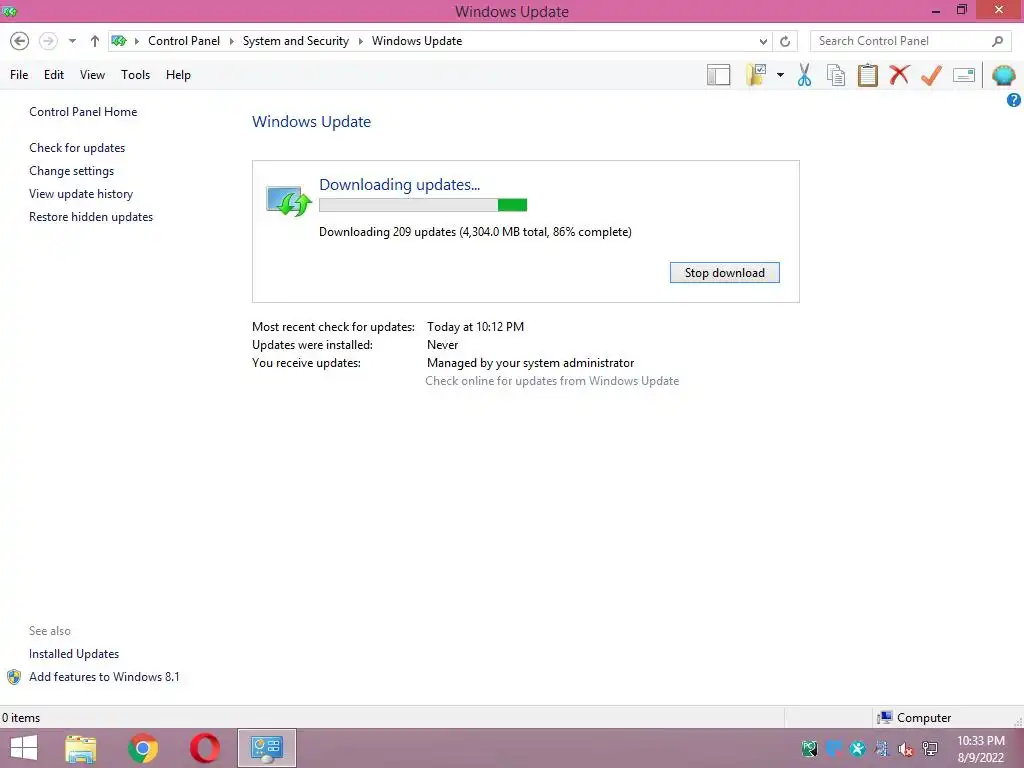Select Windows Update breadcrumb
Viewport: 1024px width, 768px height.
tap(417, 40)
